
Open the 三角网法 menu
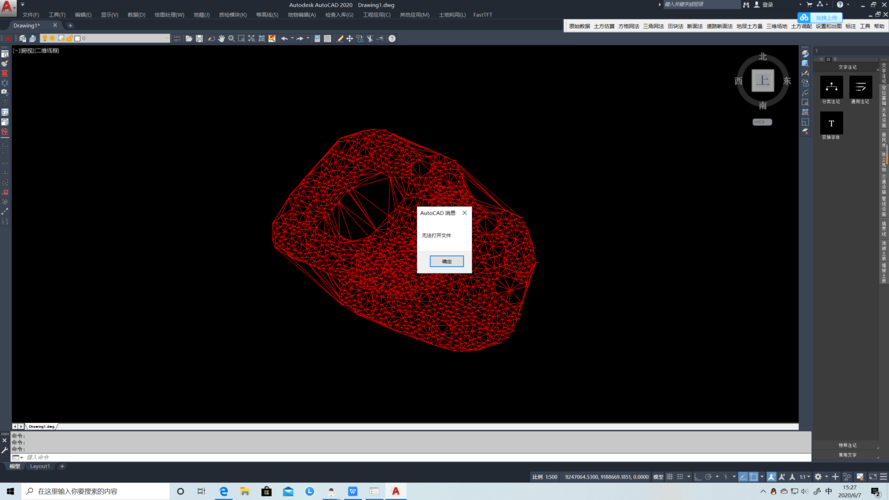point(653,26)
